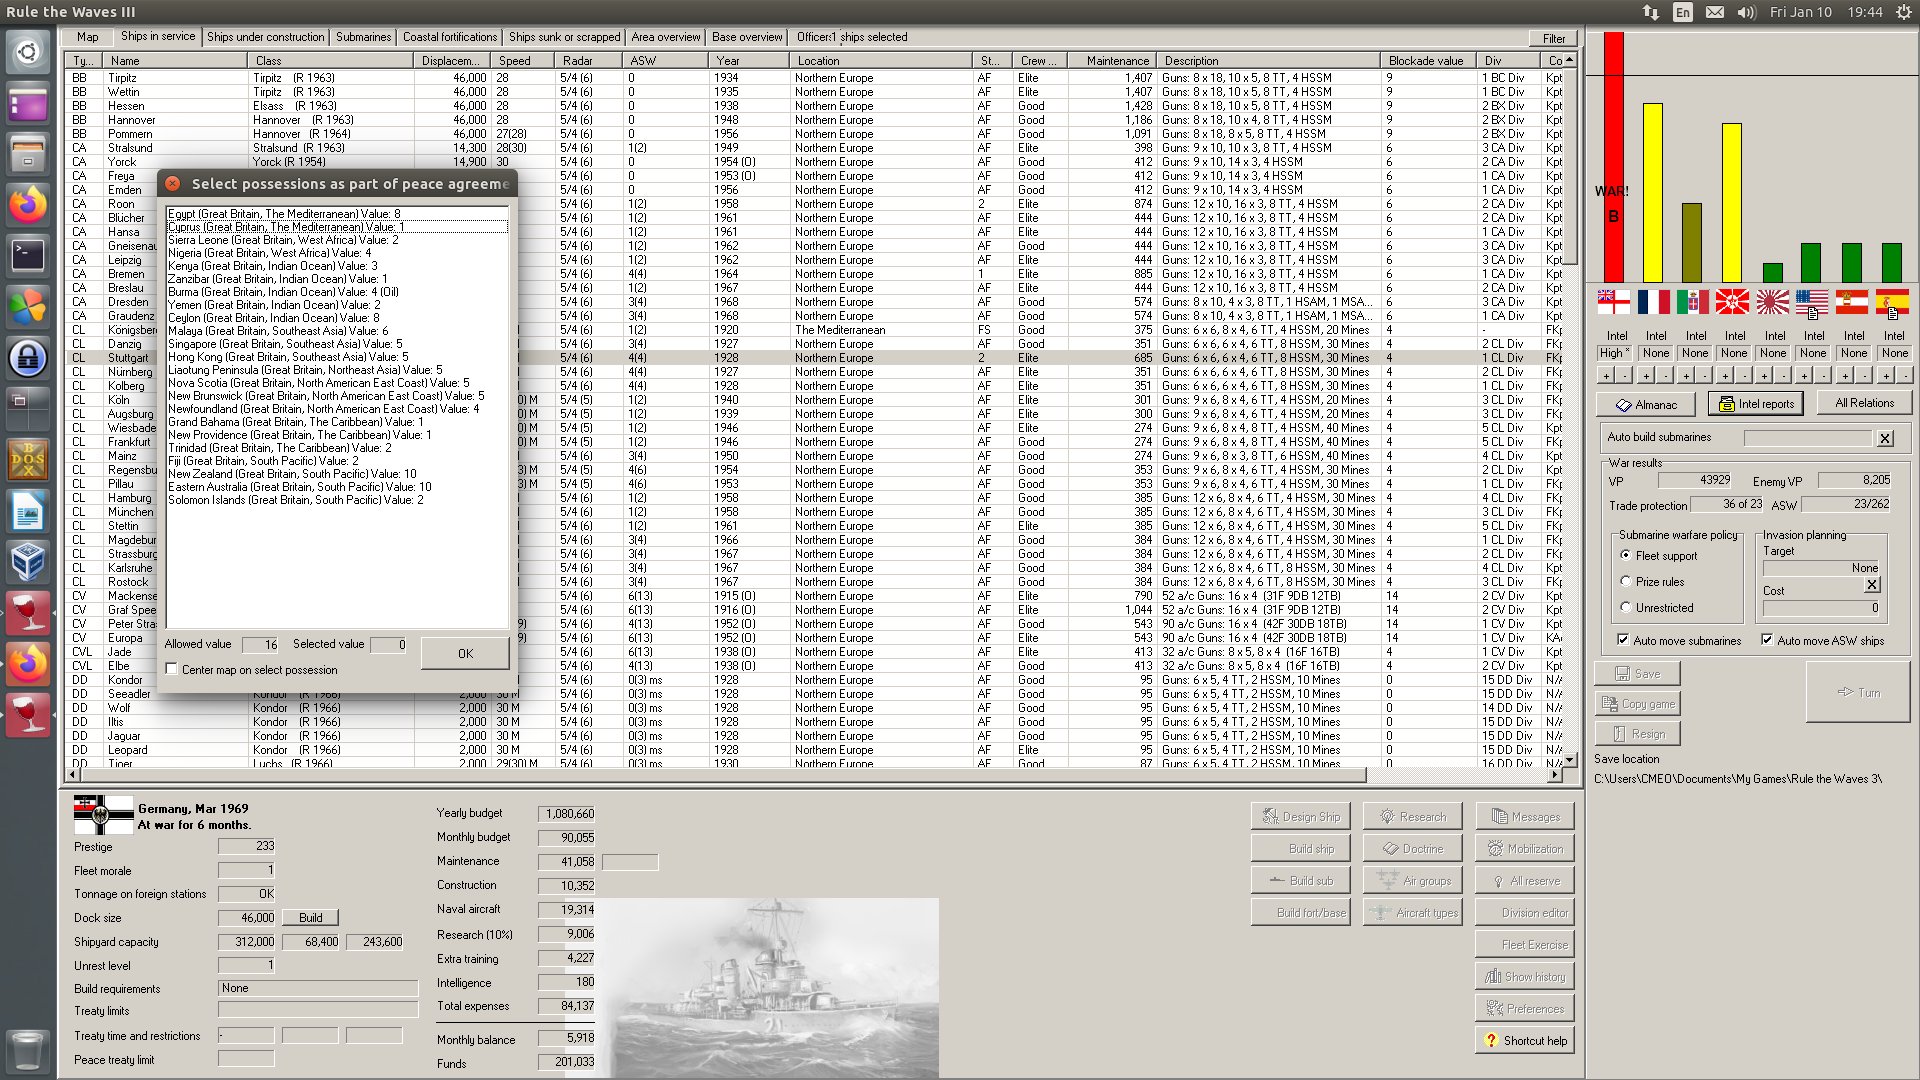Toggle Auto move submarines checkbox
Image resolution: width=1920 pixels, height=1080 pixels.
[1623, 640]
